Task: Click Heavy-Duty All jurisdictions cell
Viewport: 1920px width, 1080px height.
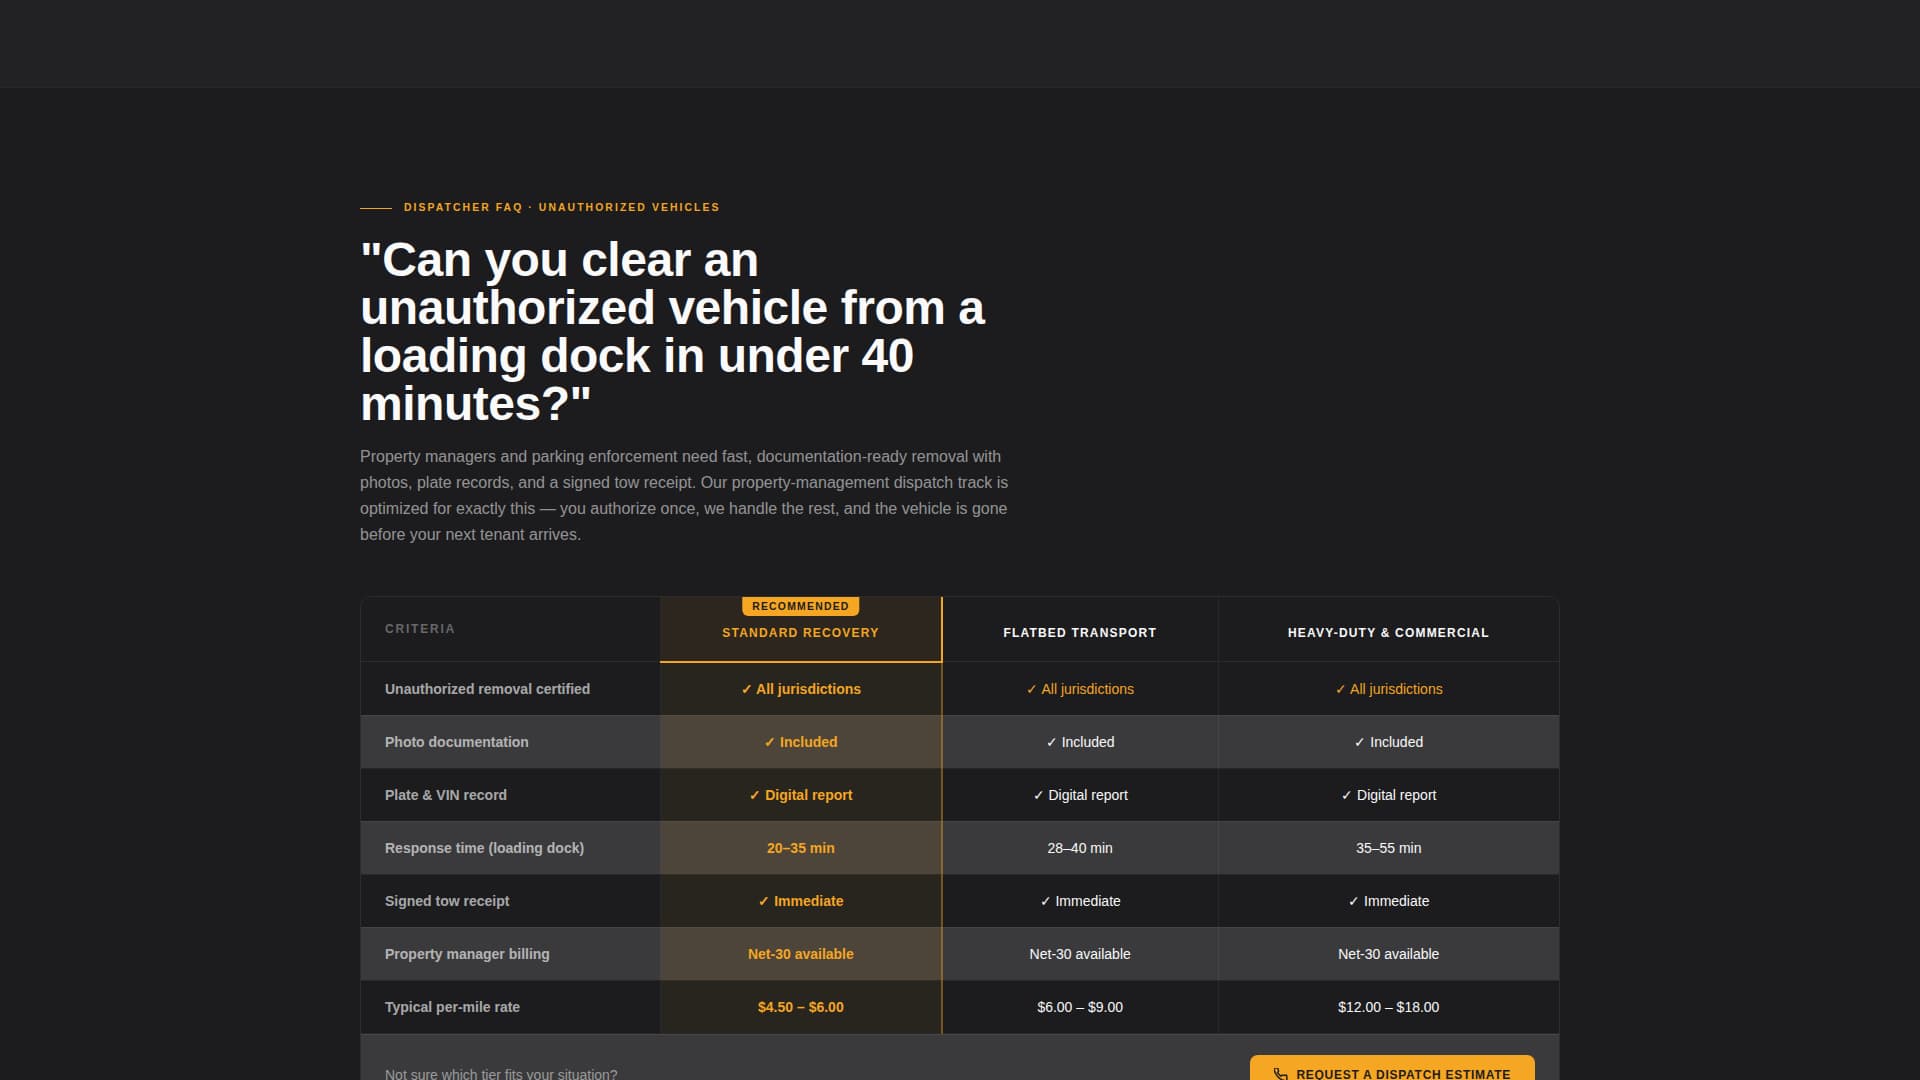Action: 1388,689
